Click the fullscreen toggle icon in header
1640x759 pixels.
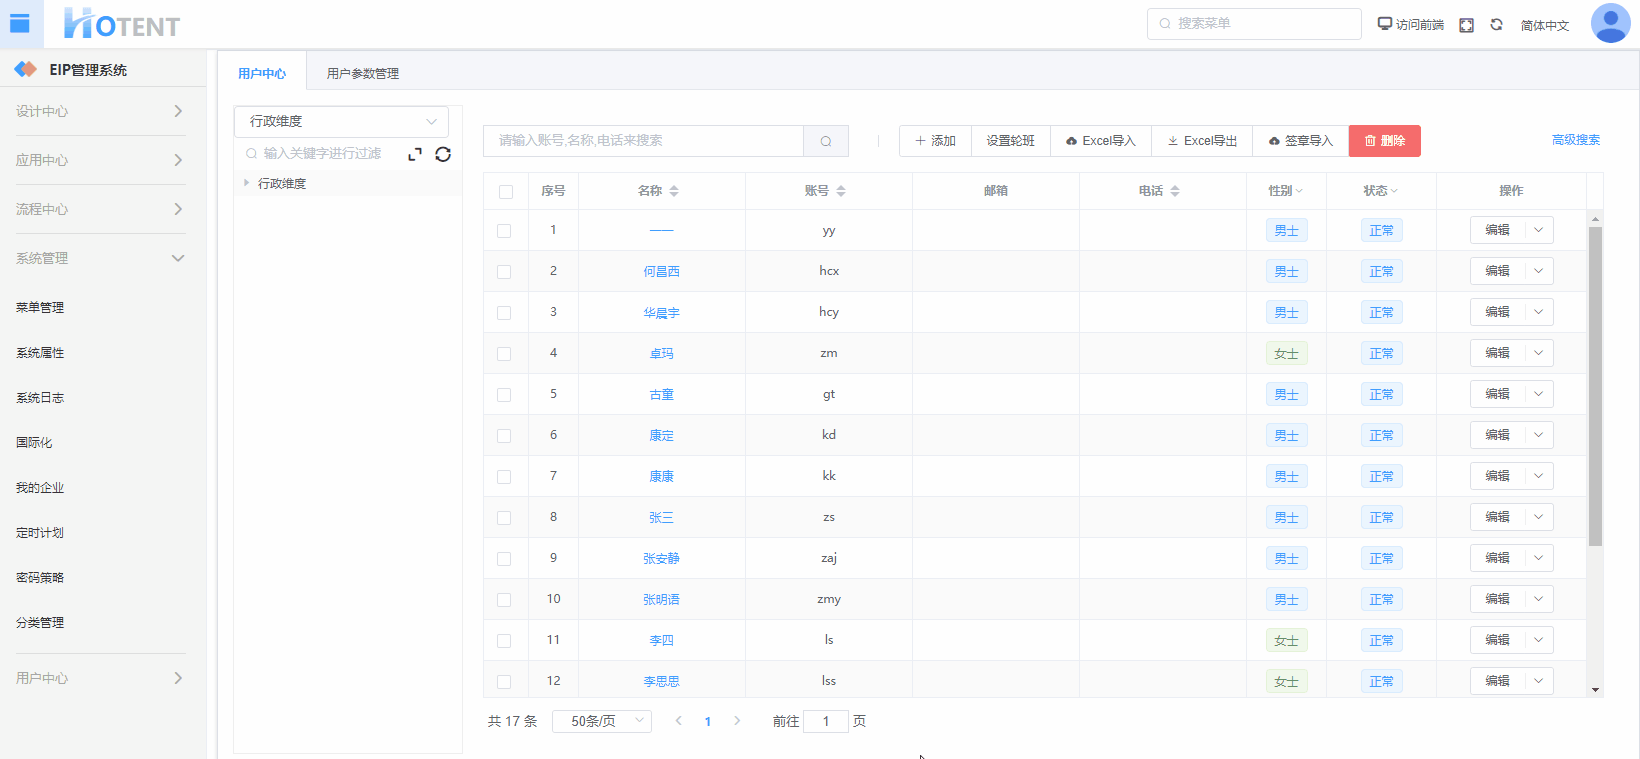tap(1466, 25)
